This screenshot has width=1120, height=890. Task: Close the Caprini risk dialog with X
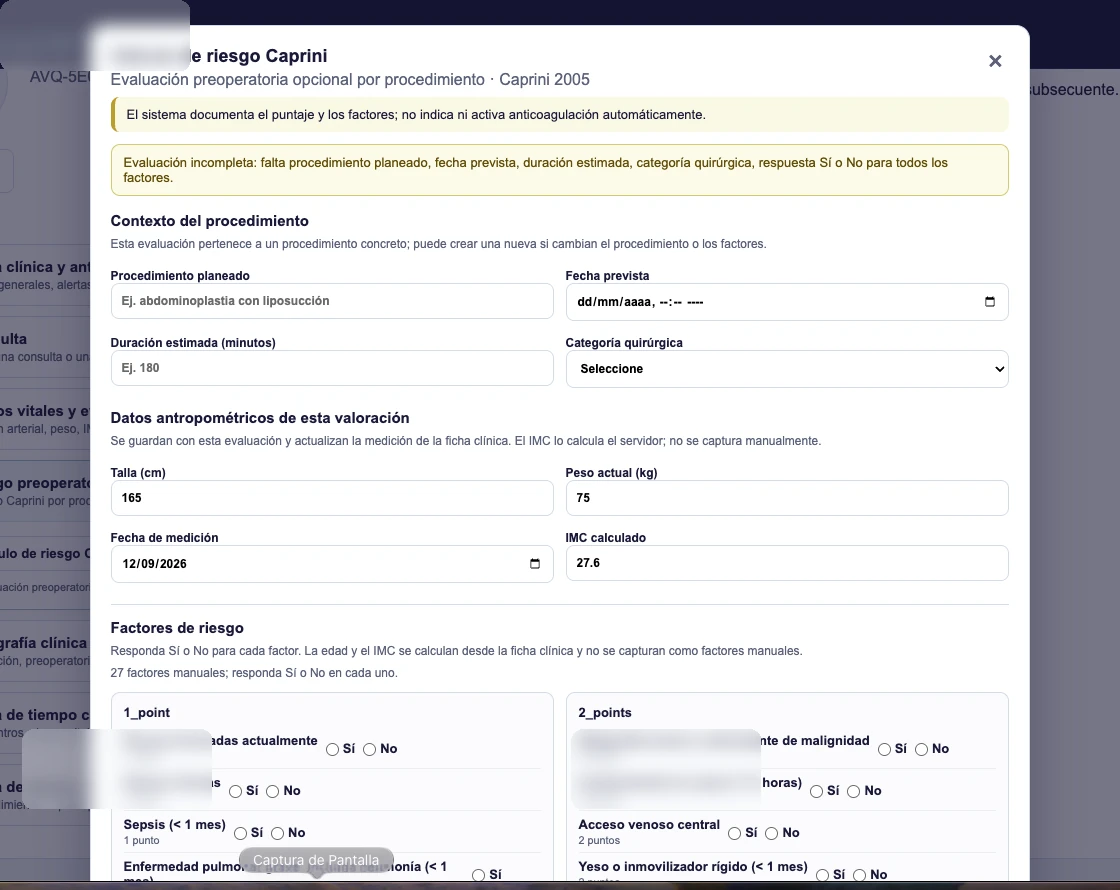click(x=995, y=61)
